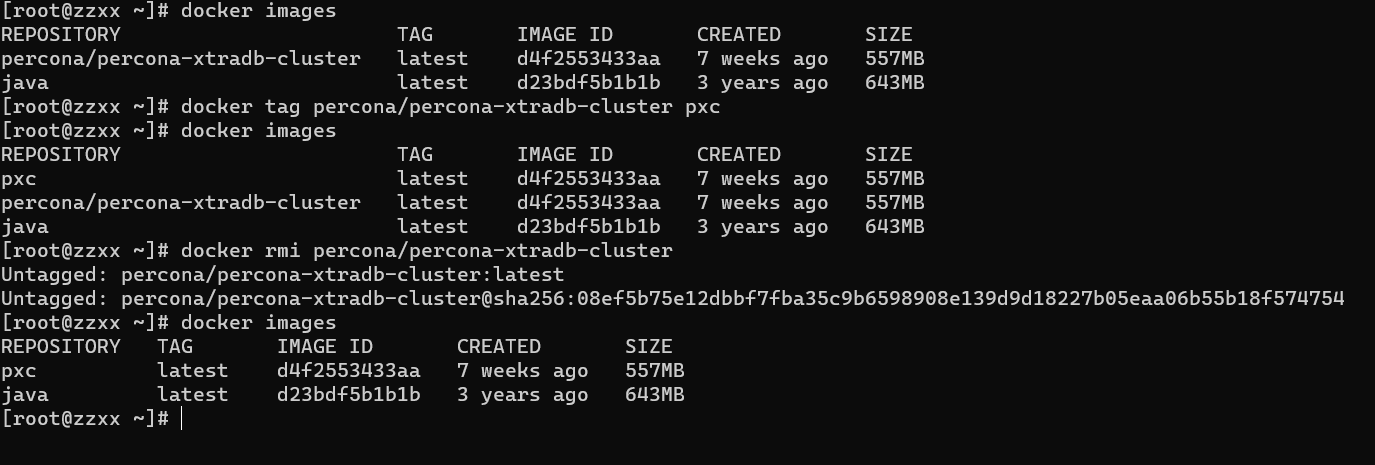Image resolution: width=1375 pixels, height=465 pixels.
Task: Click "3 years ago" in the last listing
Action: pos(522,395)
